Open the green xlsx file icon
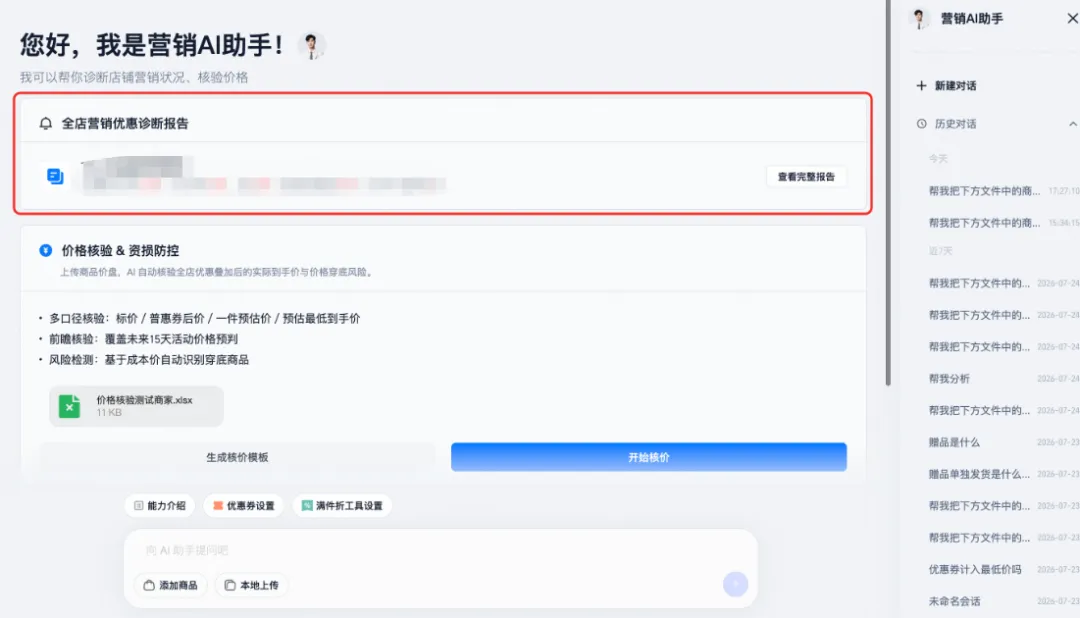 69,406
